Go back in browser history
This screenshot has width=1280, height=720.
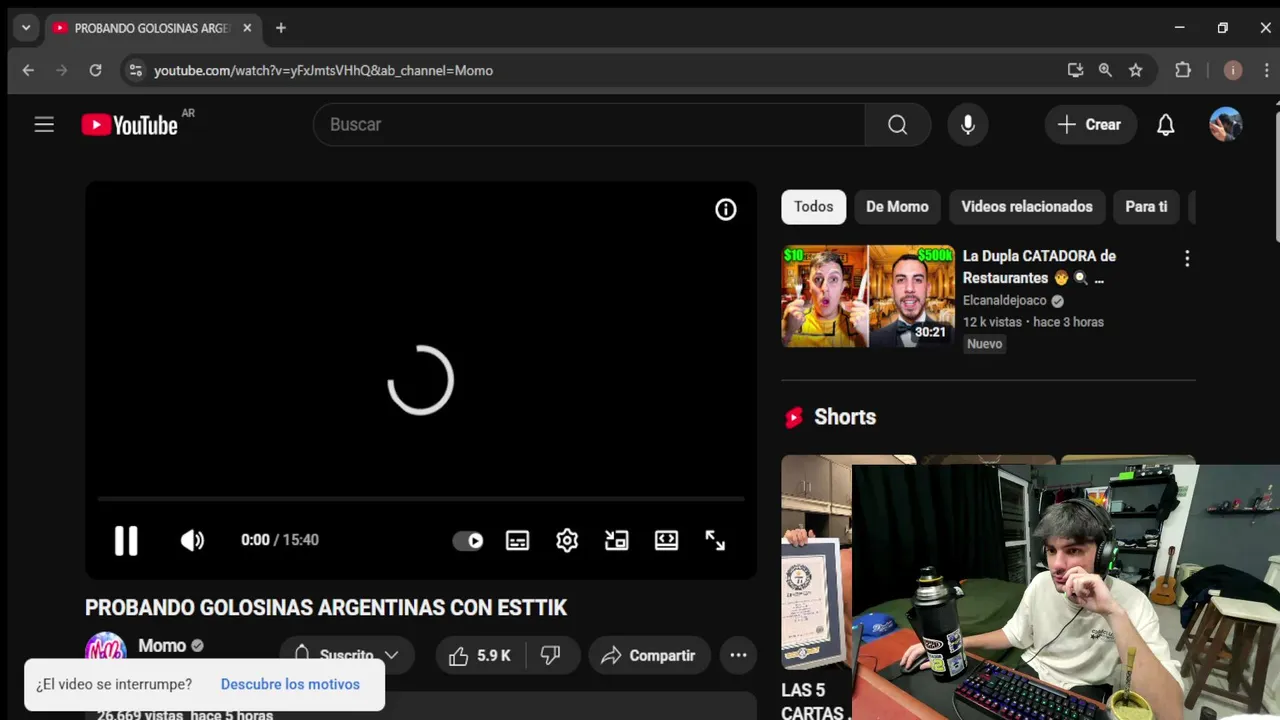coord(28,70)
